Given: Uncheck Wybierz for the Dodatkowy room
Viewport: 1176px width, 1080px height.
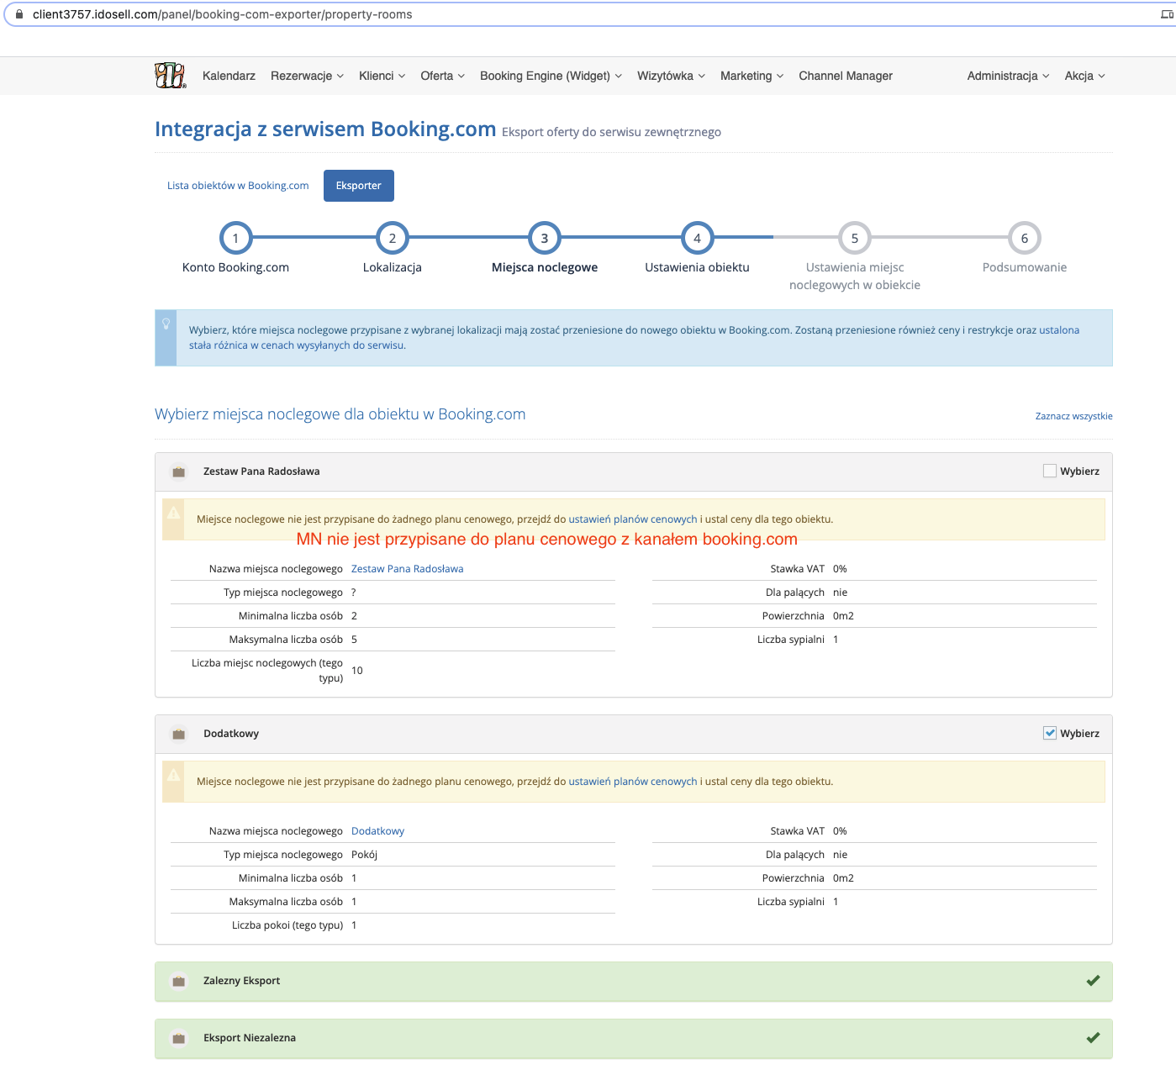Looking at the screenshot, I should (1049, 733).
